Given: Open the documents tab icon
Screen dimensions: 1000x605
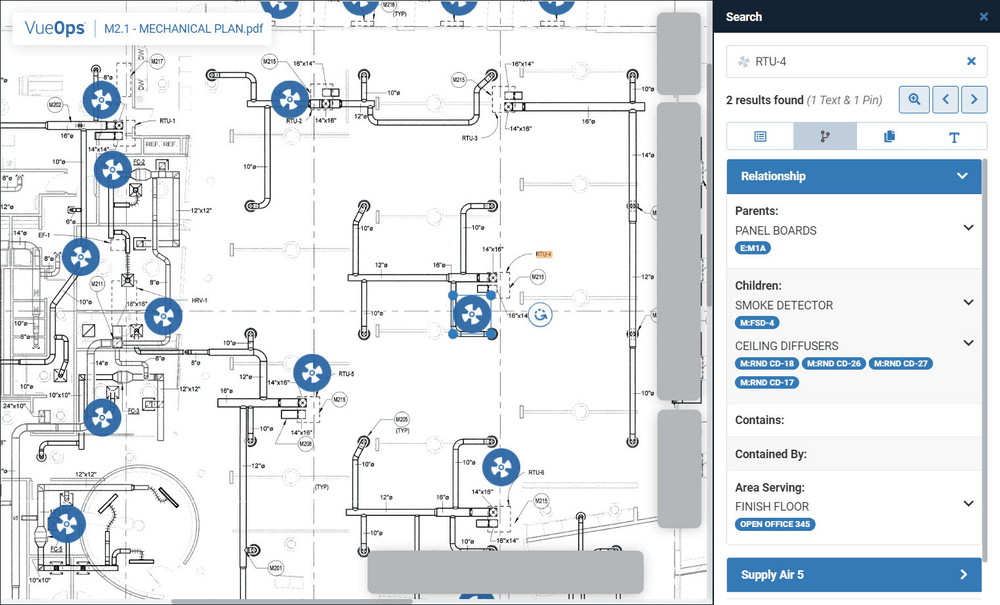Looking at the screenshot, I should pyautogui.click(x=889, y=137).
